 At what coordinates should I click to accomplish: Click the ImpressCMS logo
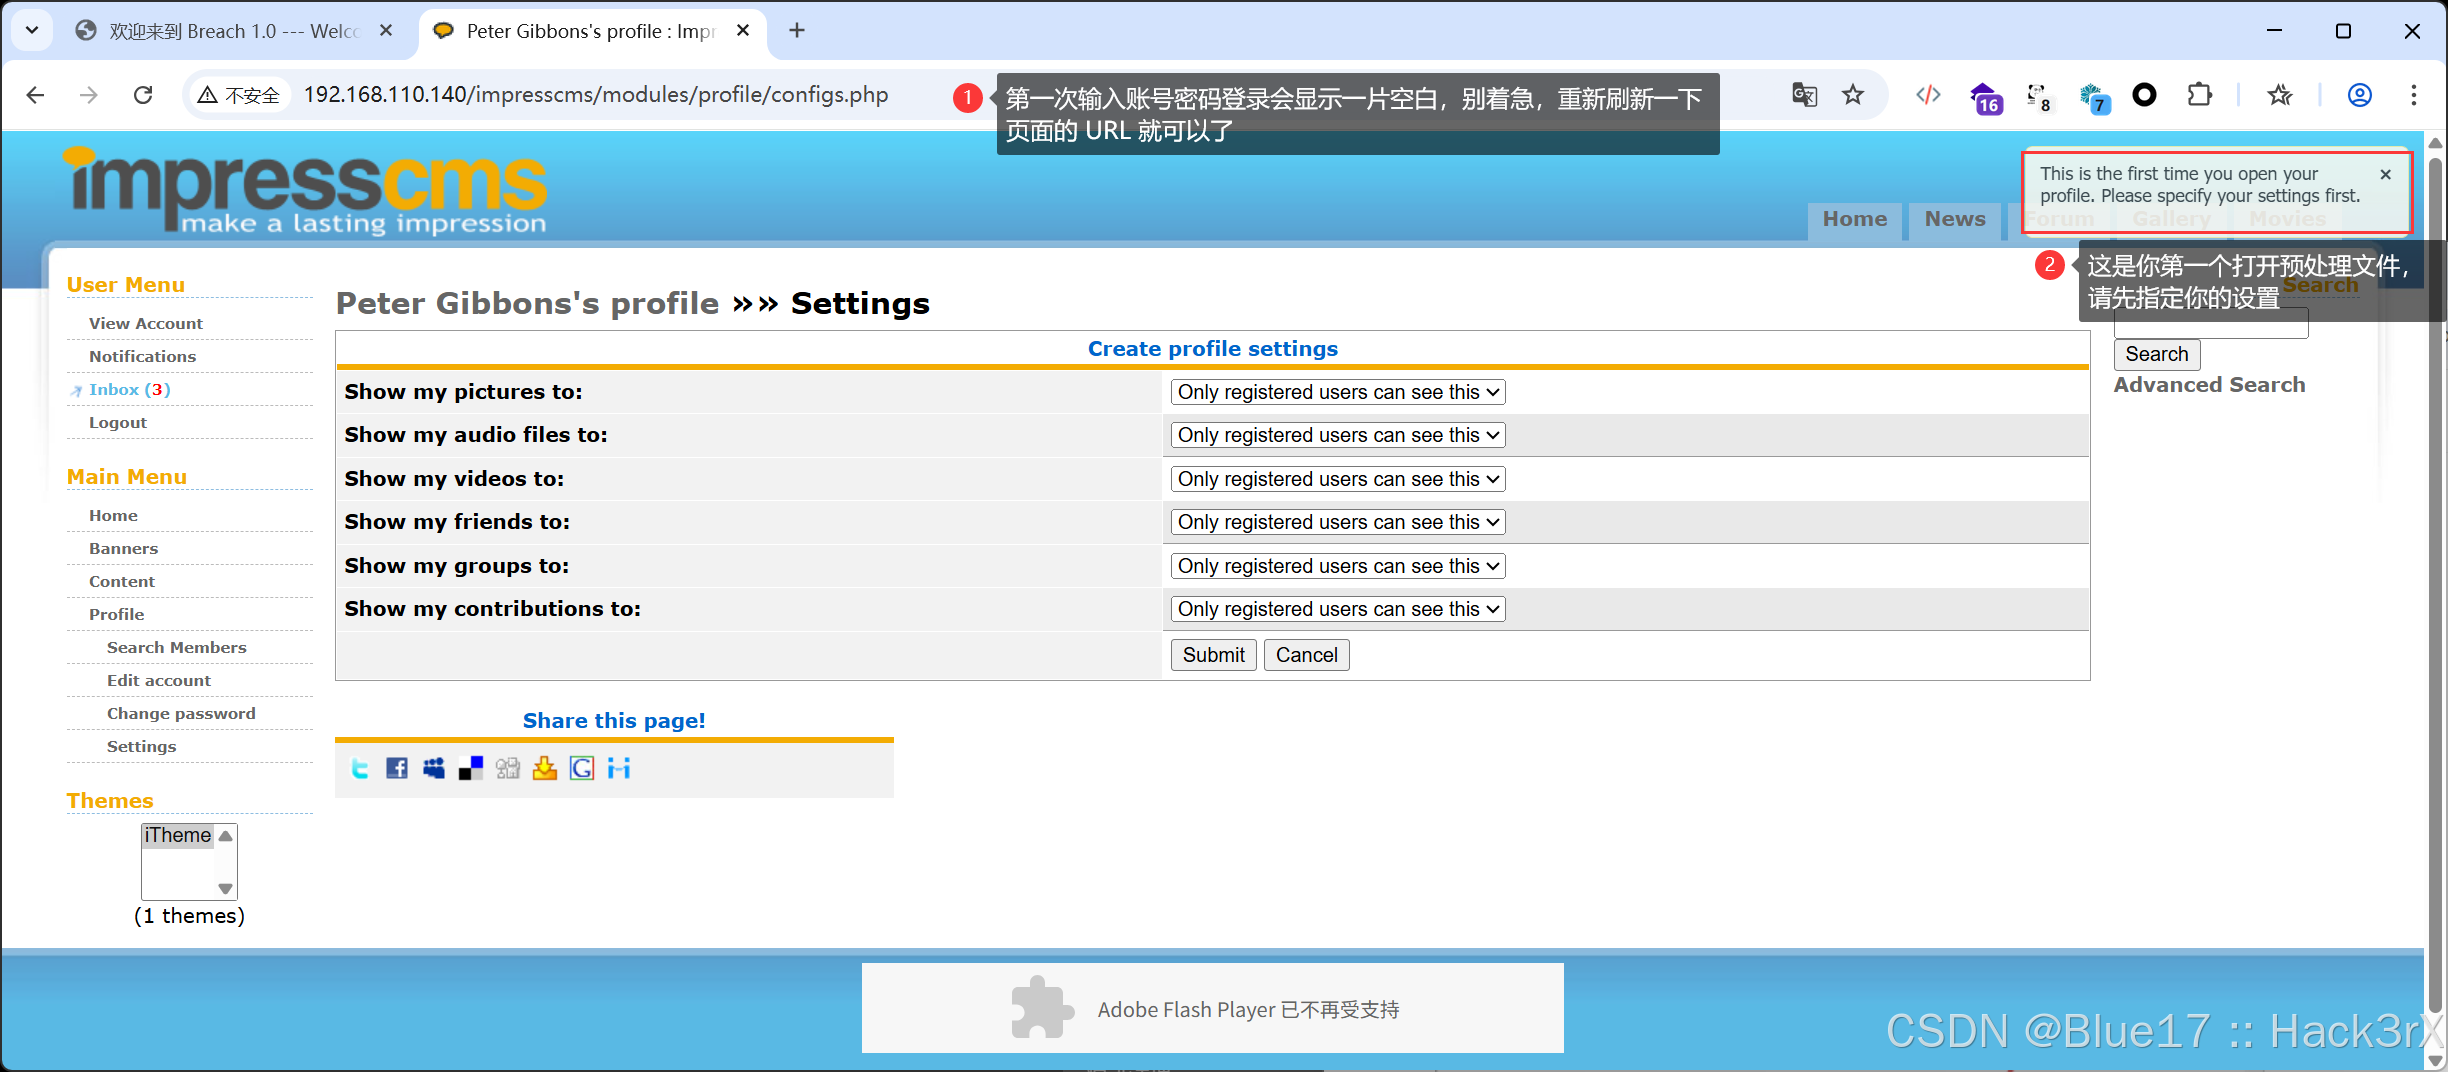click(x=305, y=190)
